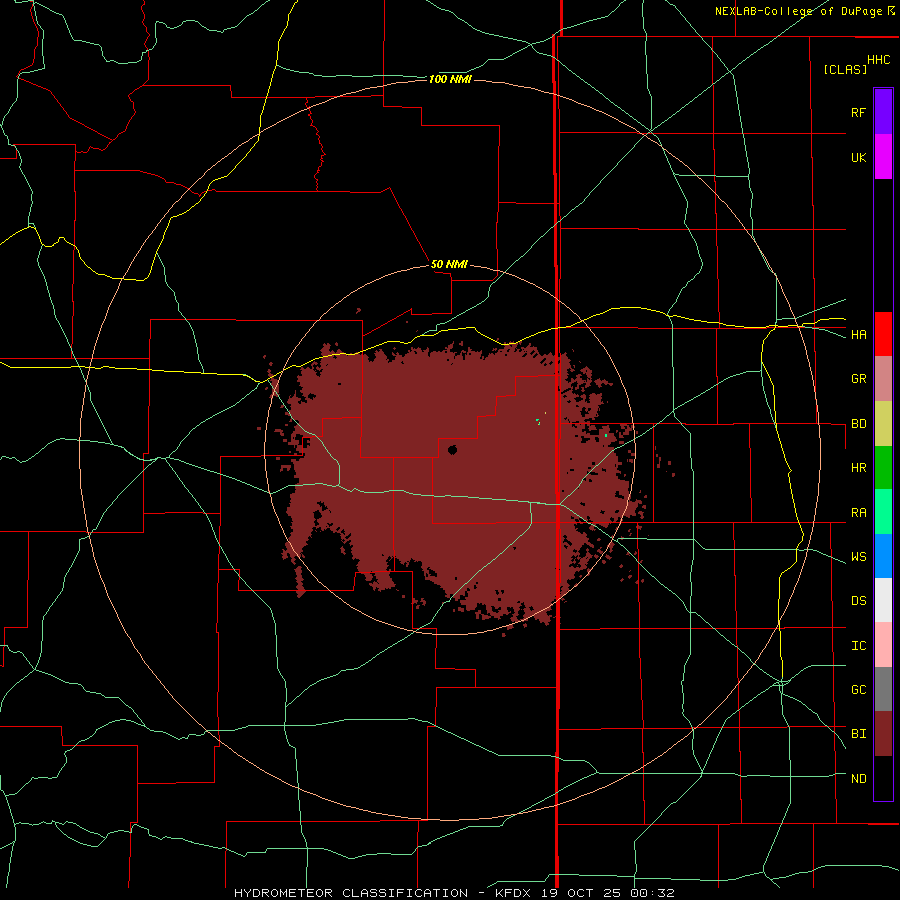
Task: Click the UK legend label
Action: 858,157
